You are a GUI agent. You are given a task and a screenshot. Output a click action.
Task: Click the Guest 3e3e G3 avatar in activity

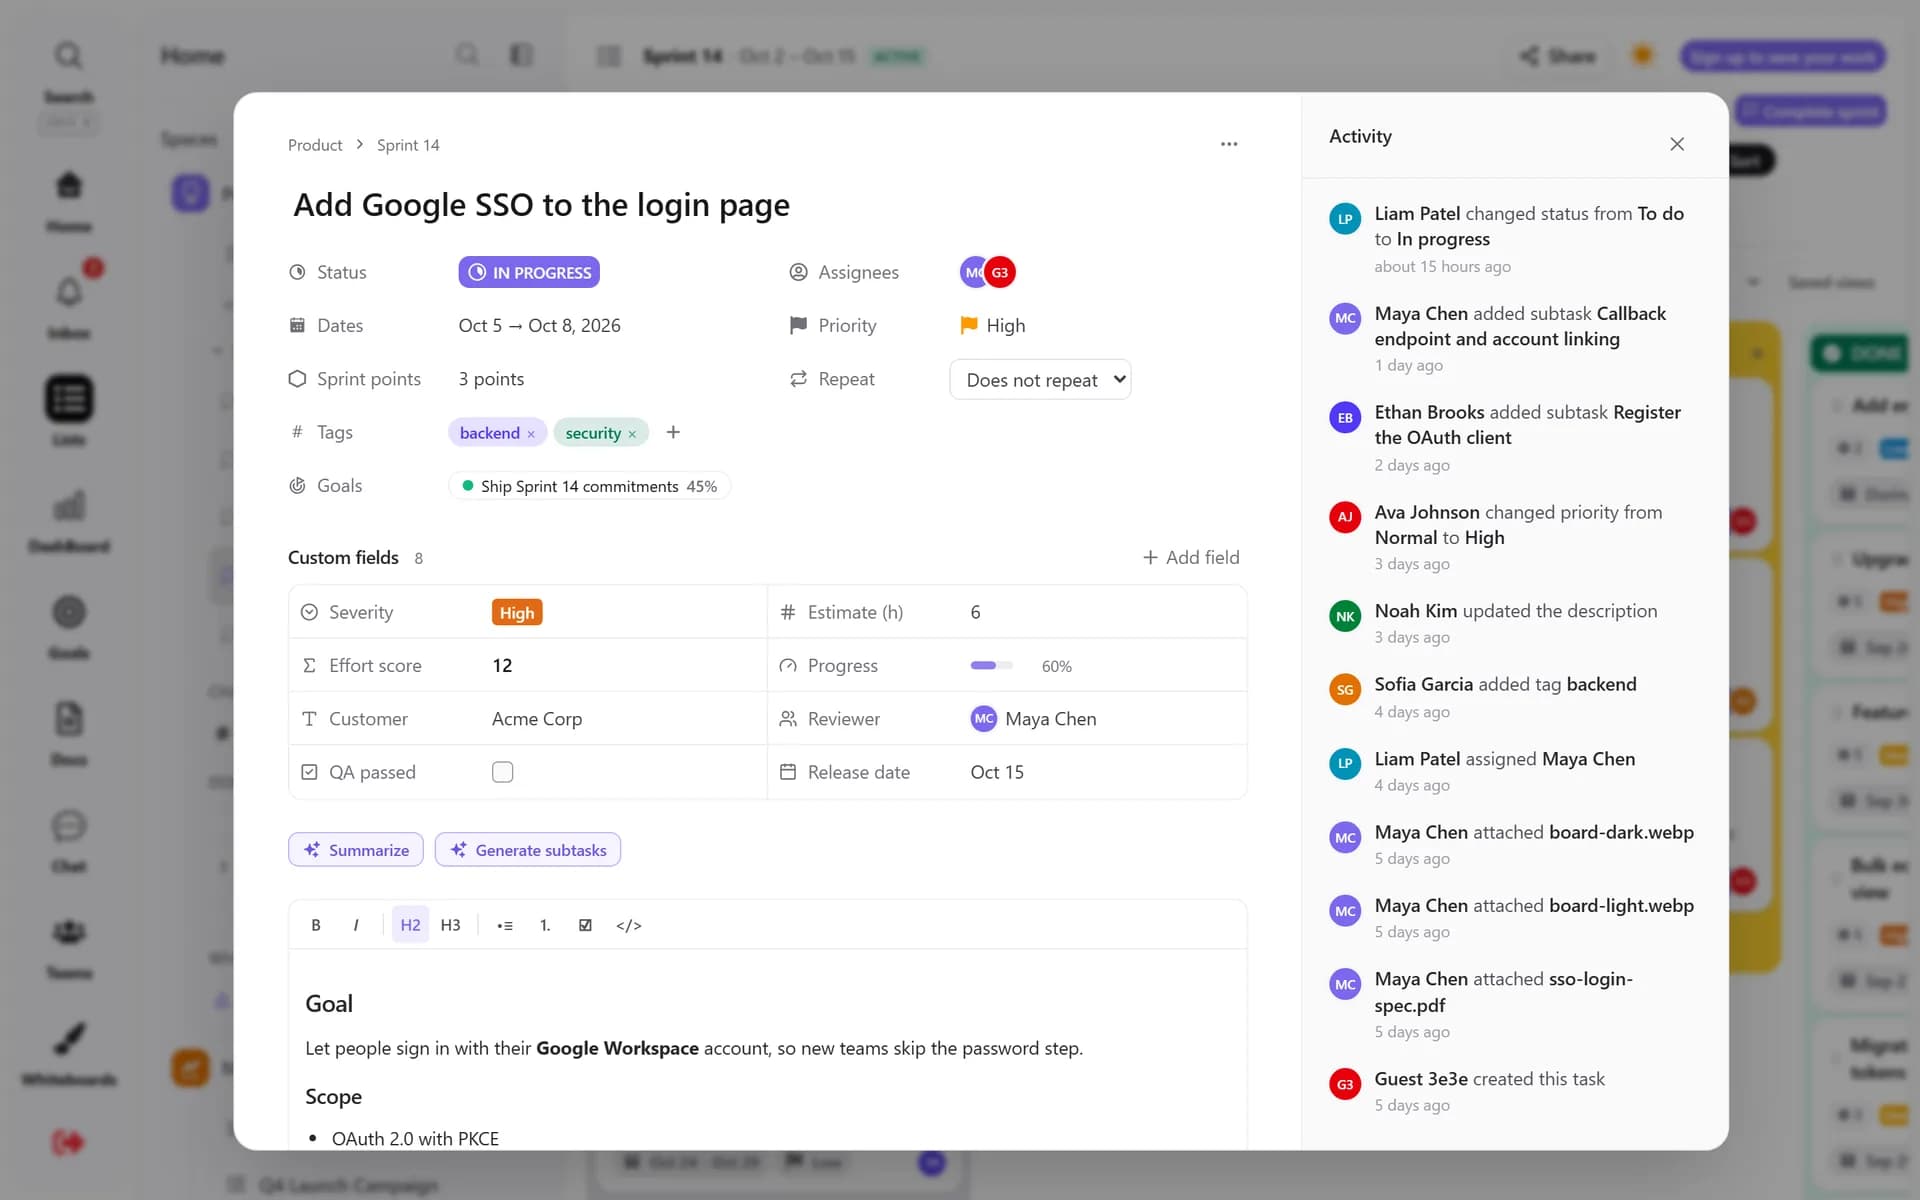point(1345,1084)
